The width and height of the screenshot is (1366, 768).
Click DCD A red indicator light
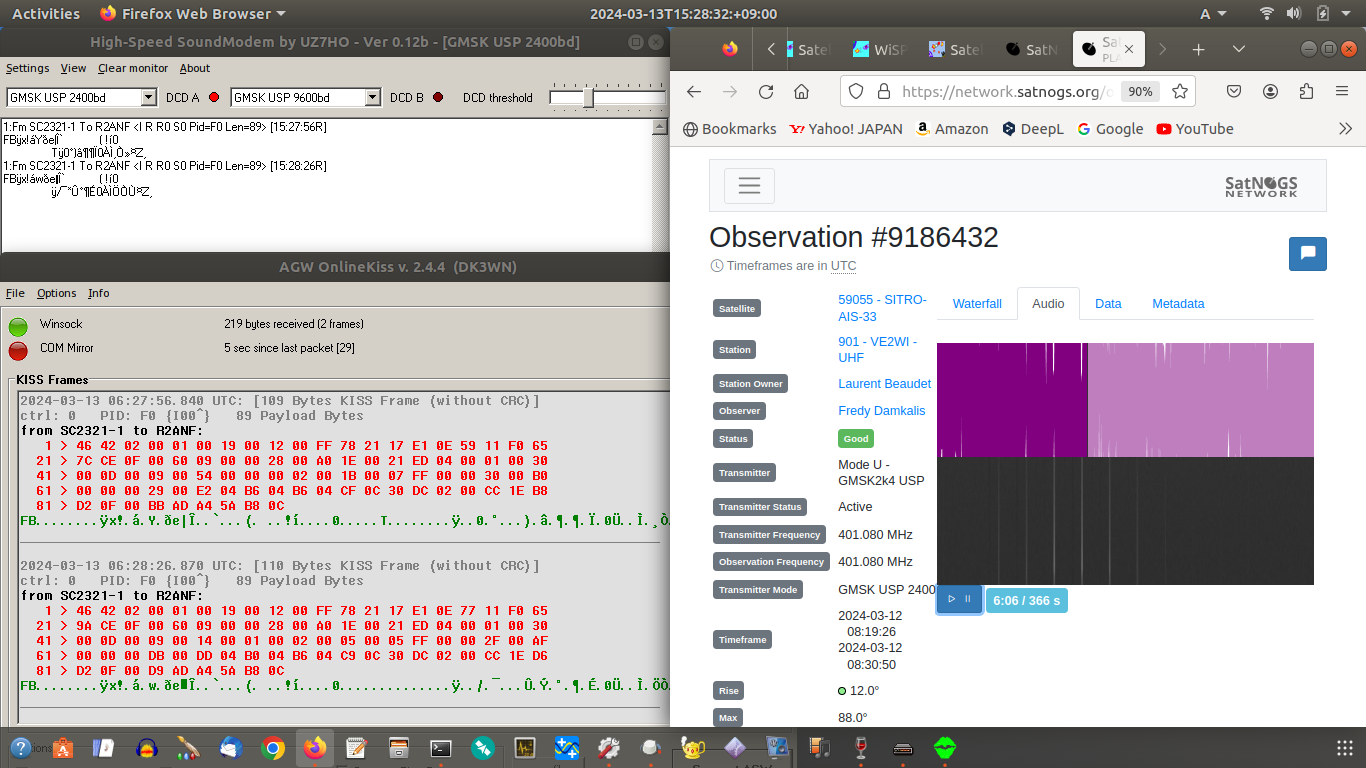pos(214,97)
